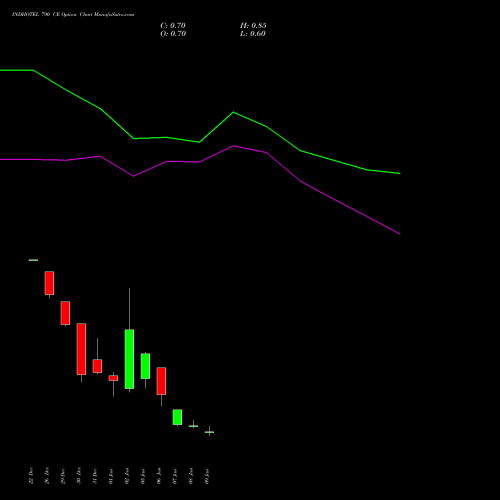This screenshot has width=500, height=500.
Task: Select the chart title text at top left
Action: click(x=73, y=15)
